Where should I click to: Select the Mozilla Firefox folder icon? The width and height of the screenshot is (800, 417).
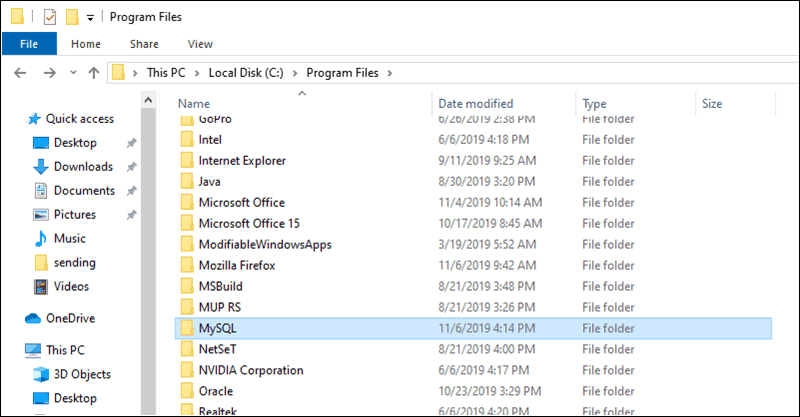point(187,265)
